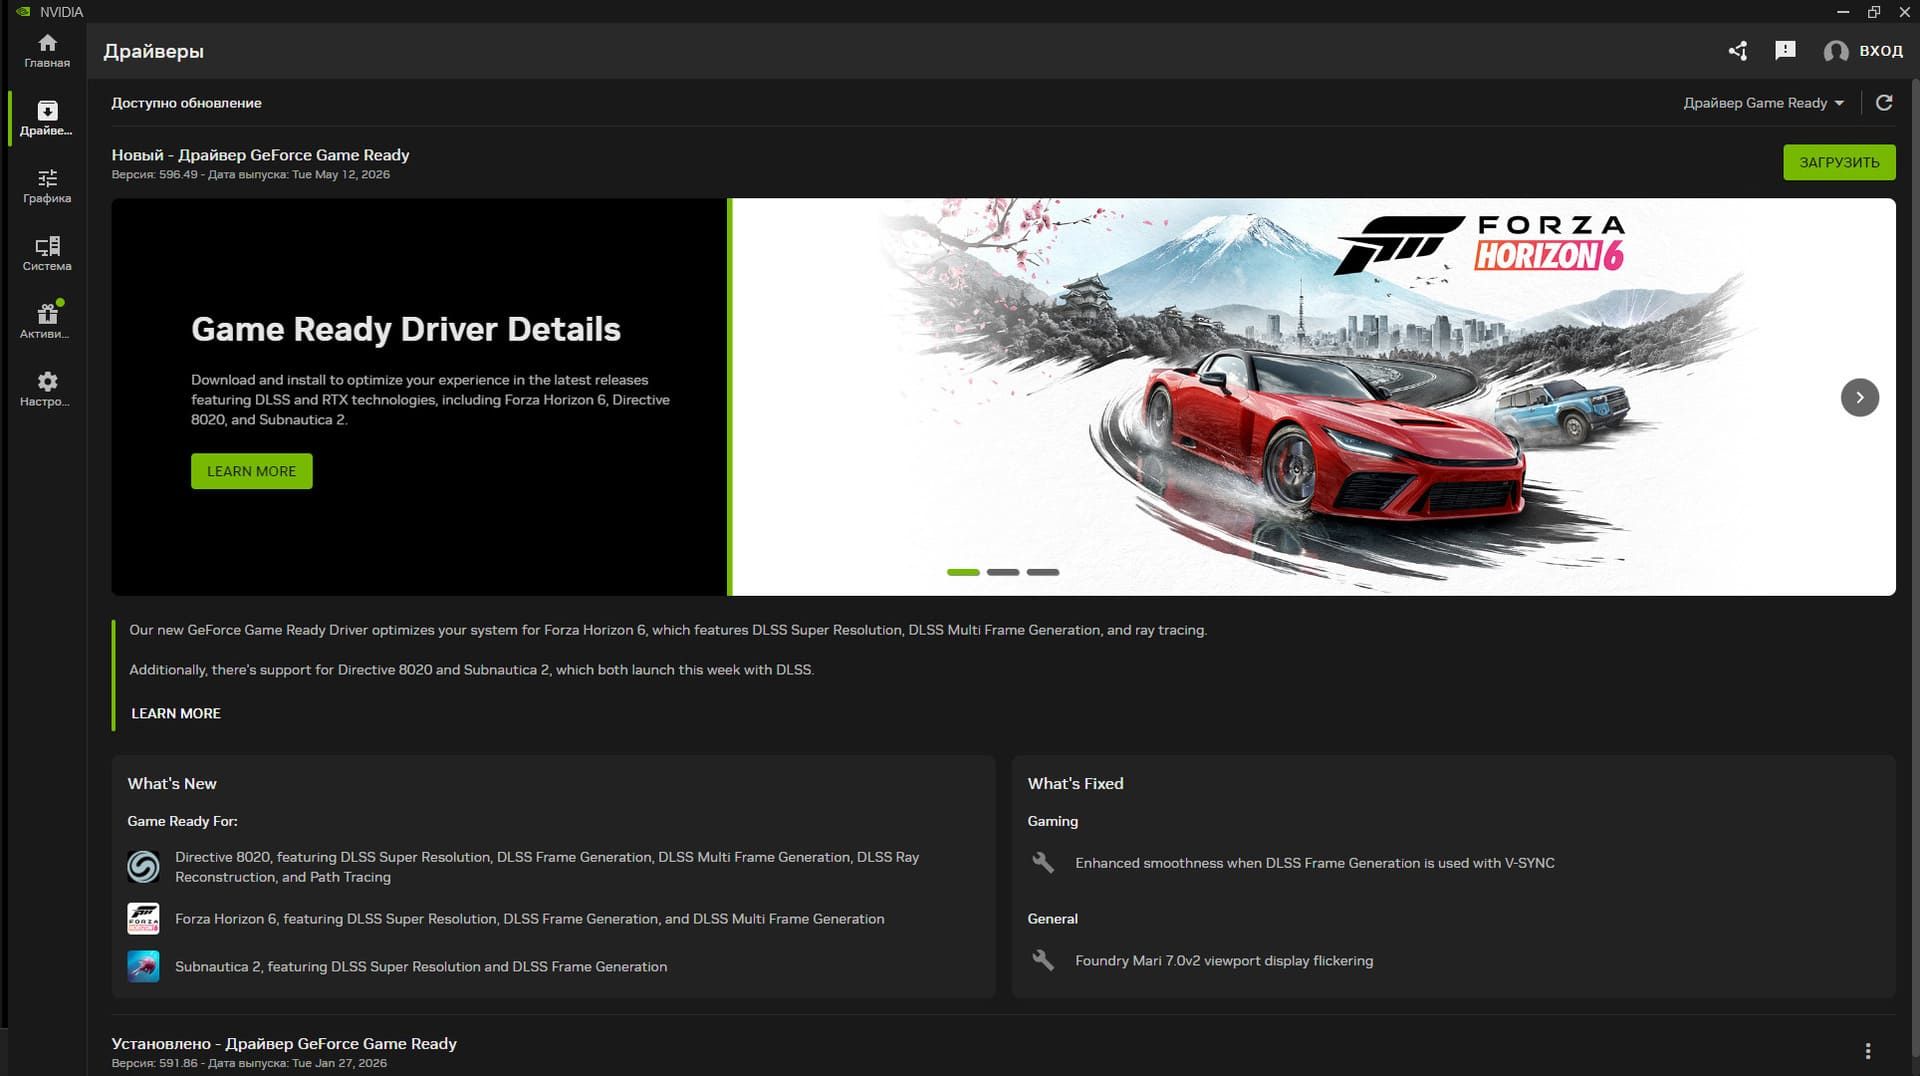Click the Subnautica 2 feature text
The height and width of the screenshot is (1076, 1920).
[x=421, y=966]
